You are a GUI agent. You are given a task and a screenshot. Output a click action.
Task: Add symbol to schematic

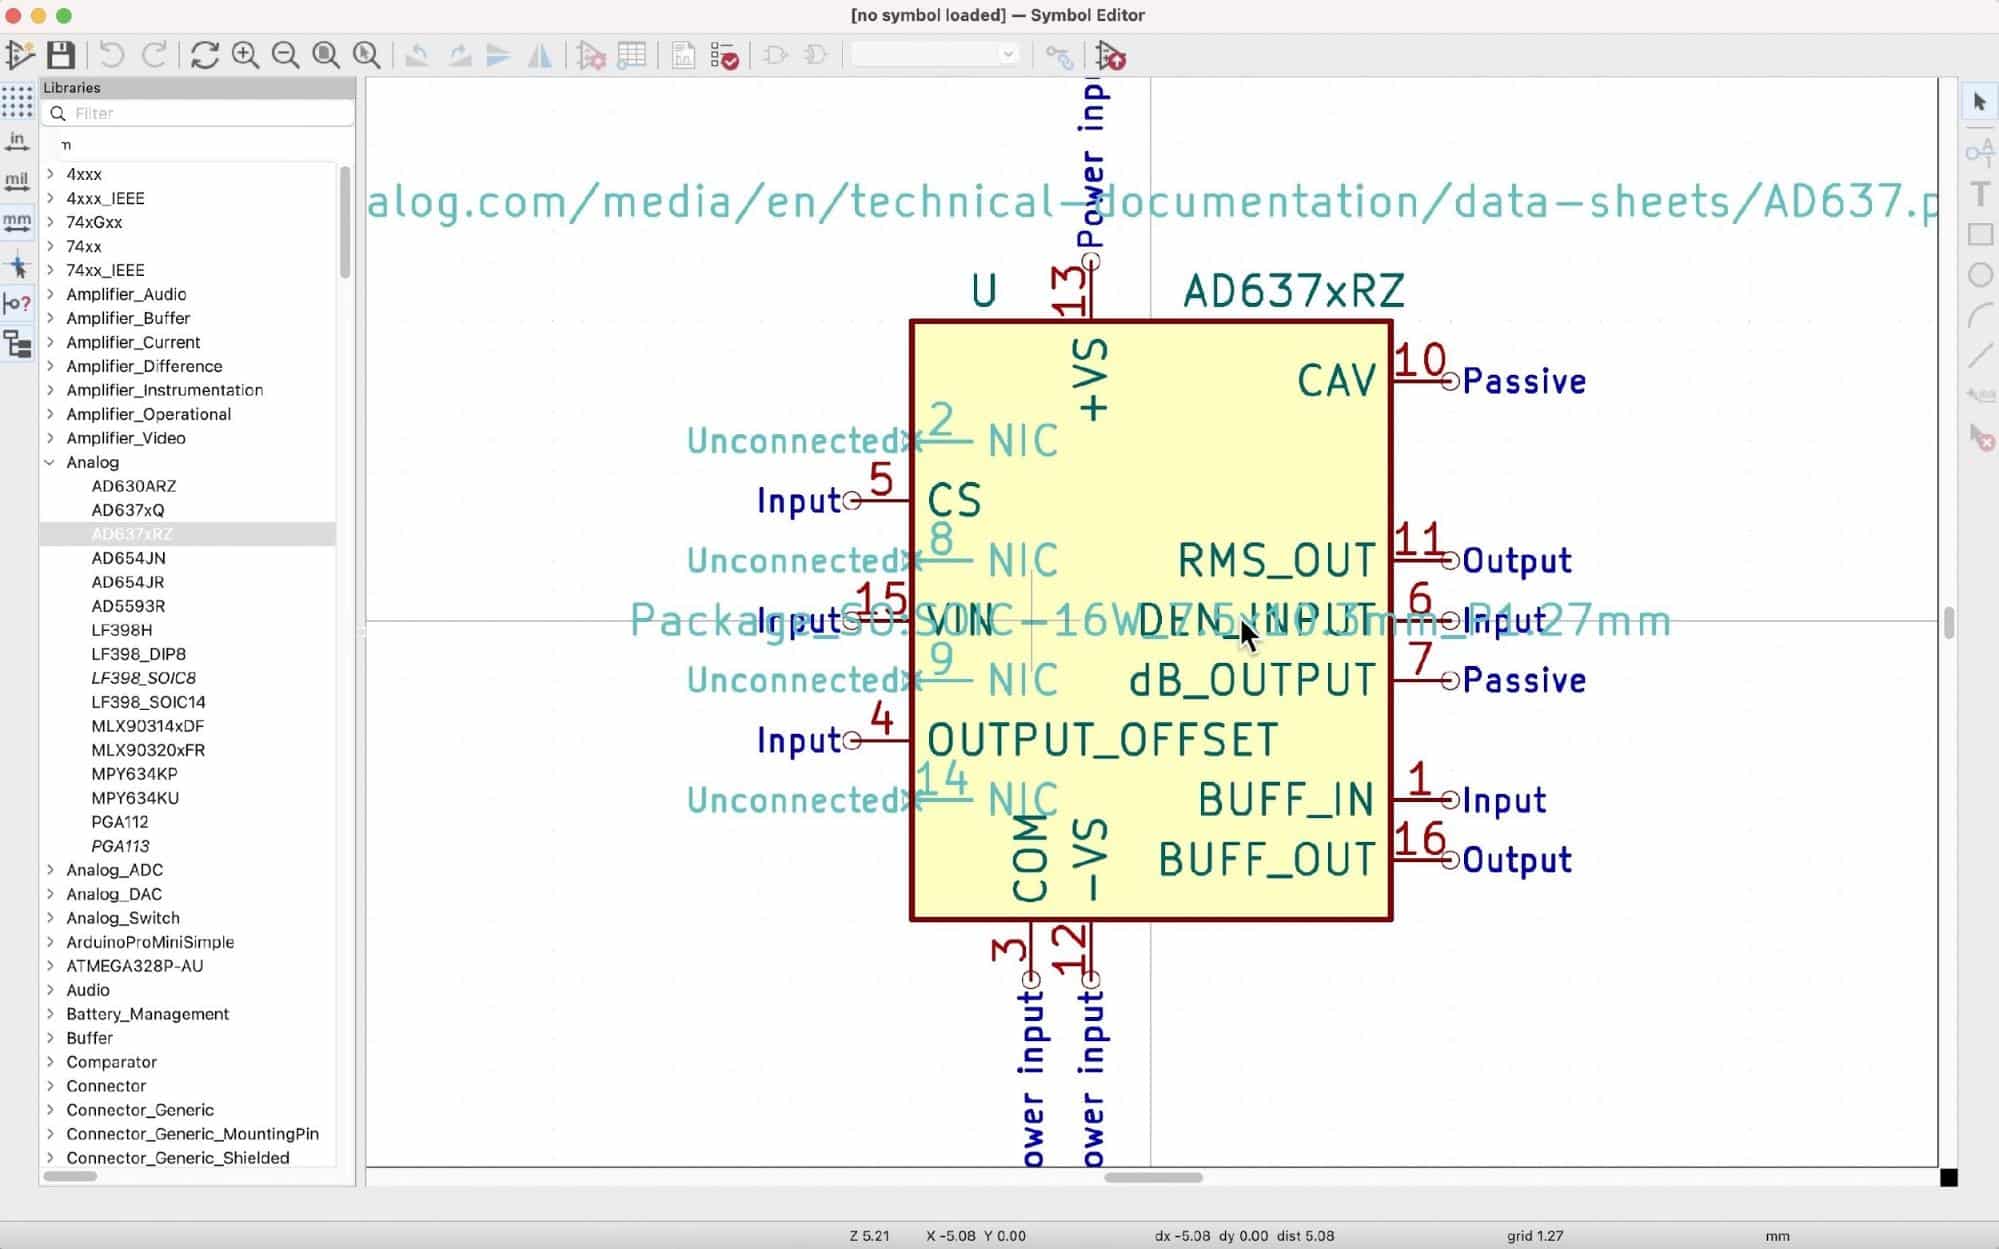(x=1110, y=56)
